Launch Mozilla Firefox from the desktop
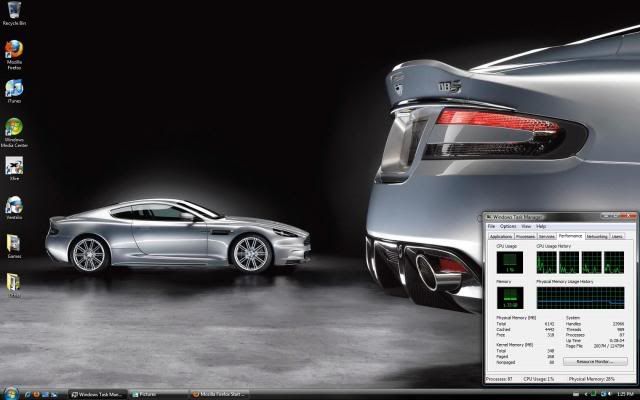 [14, 50]
